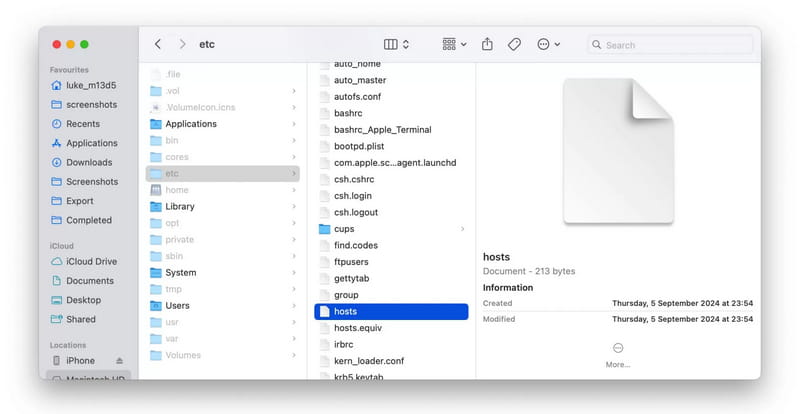Select the gettytab file
800x414 pixels.
[x=391, y=278]
